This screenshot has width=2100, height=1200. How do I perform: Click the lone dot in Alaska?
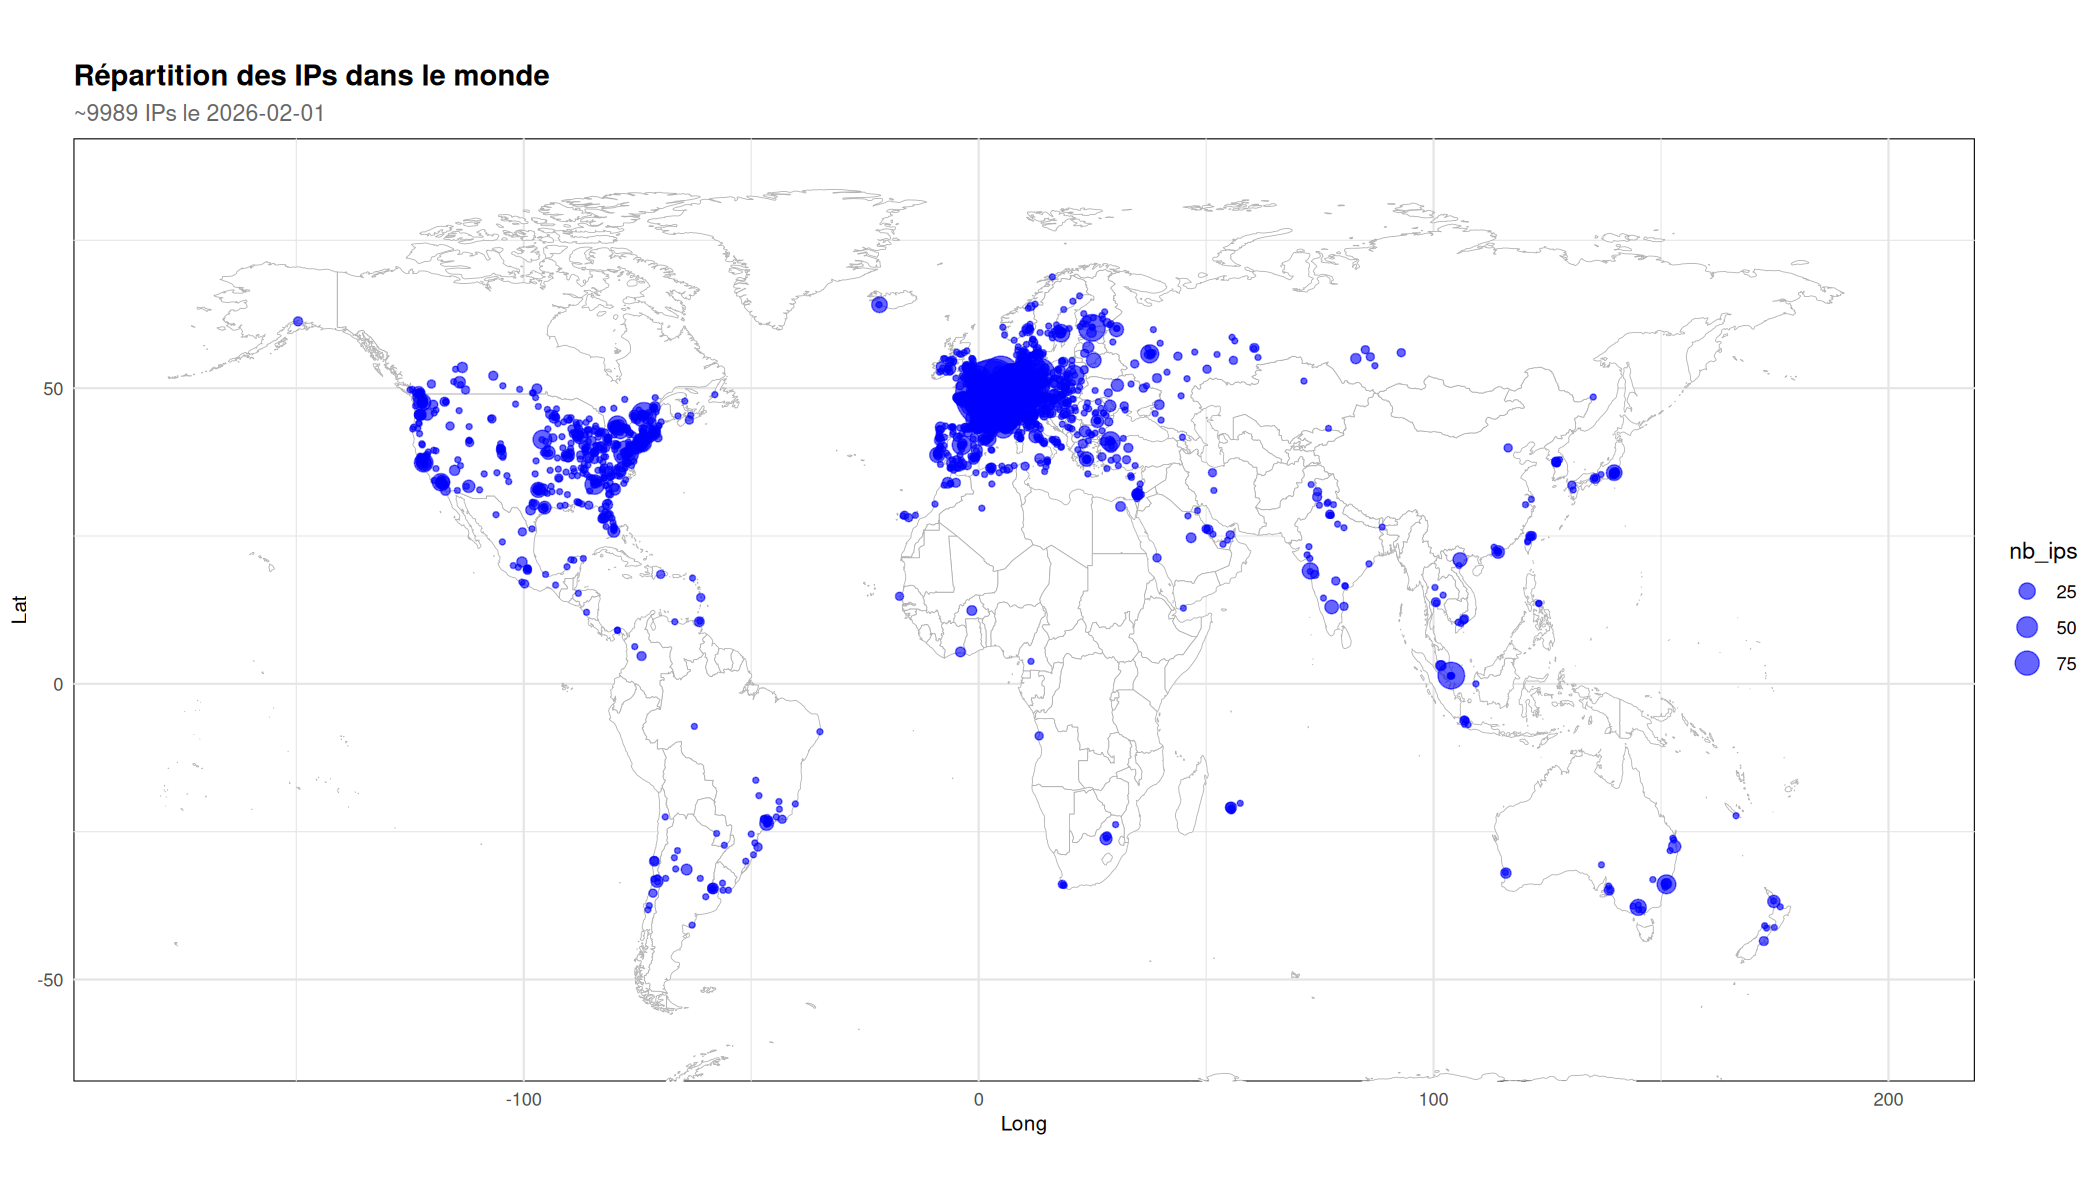tap(298, 322)
